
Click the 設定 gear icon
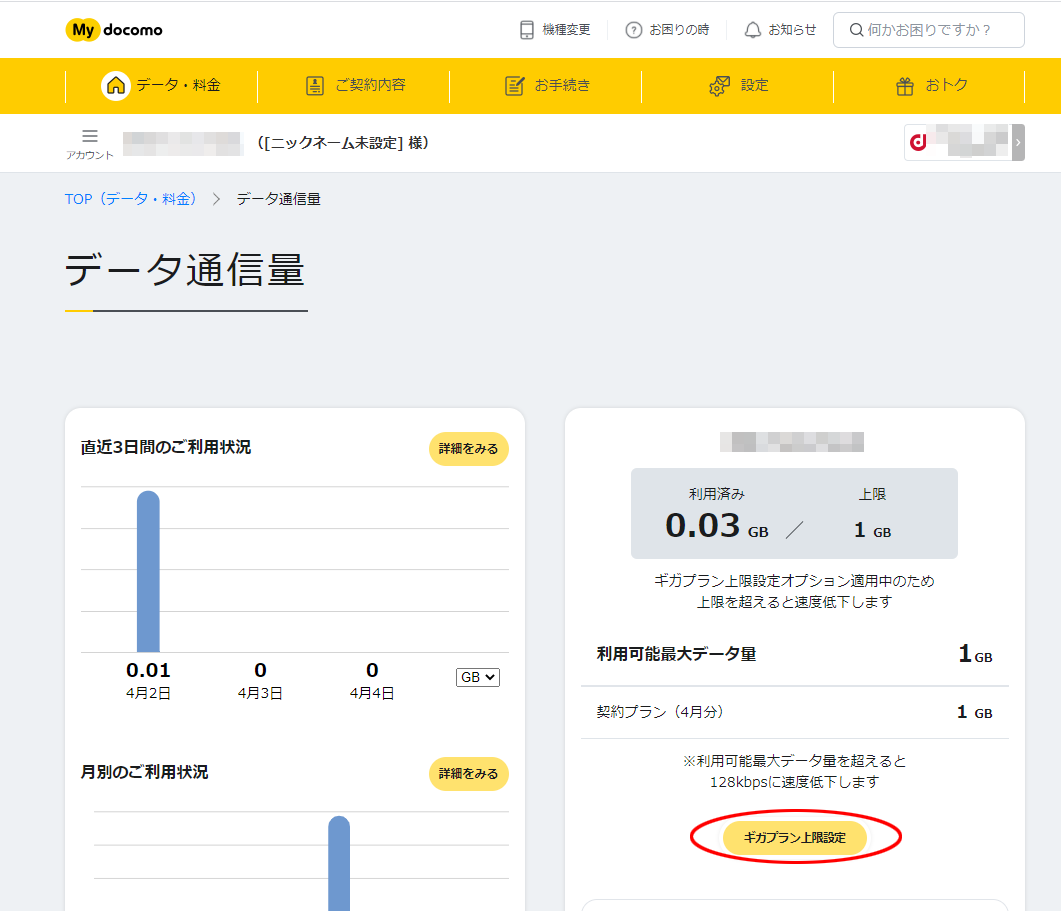pyautogui.click(x=719, y=85)
